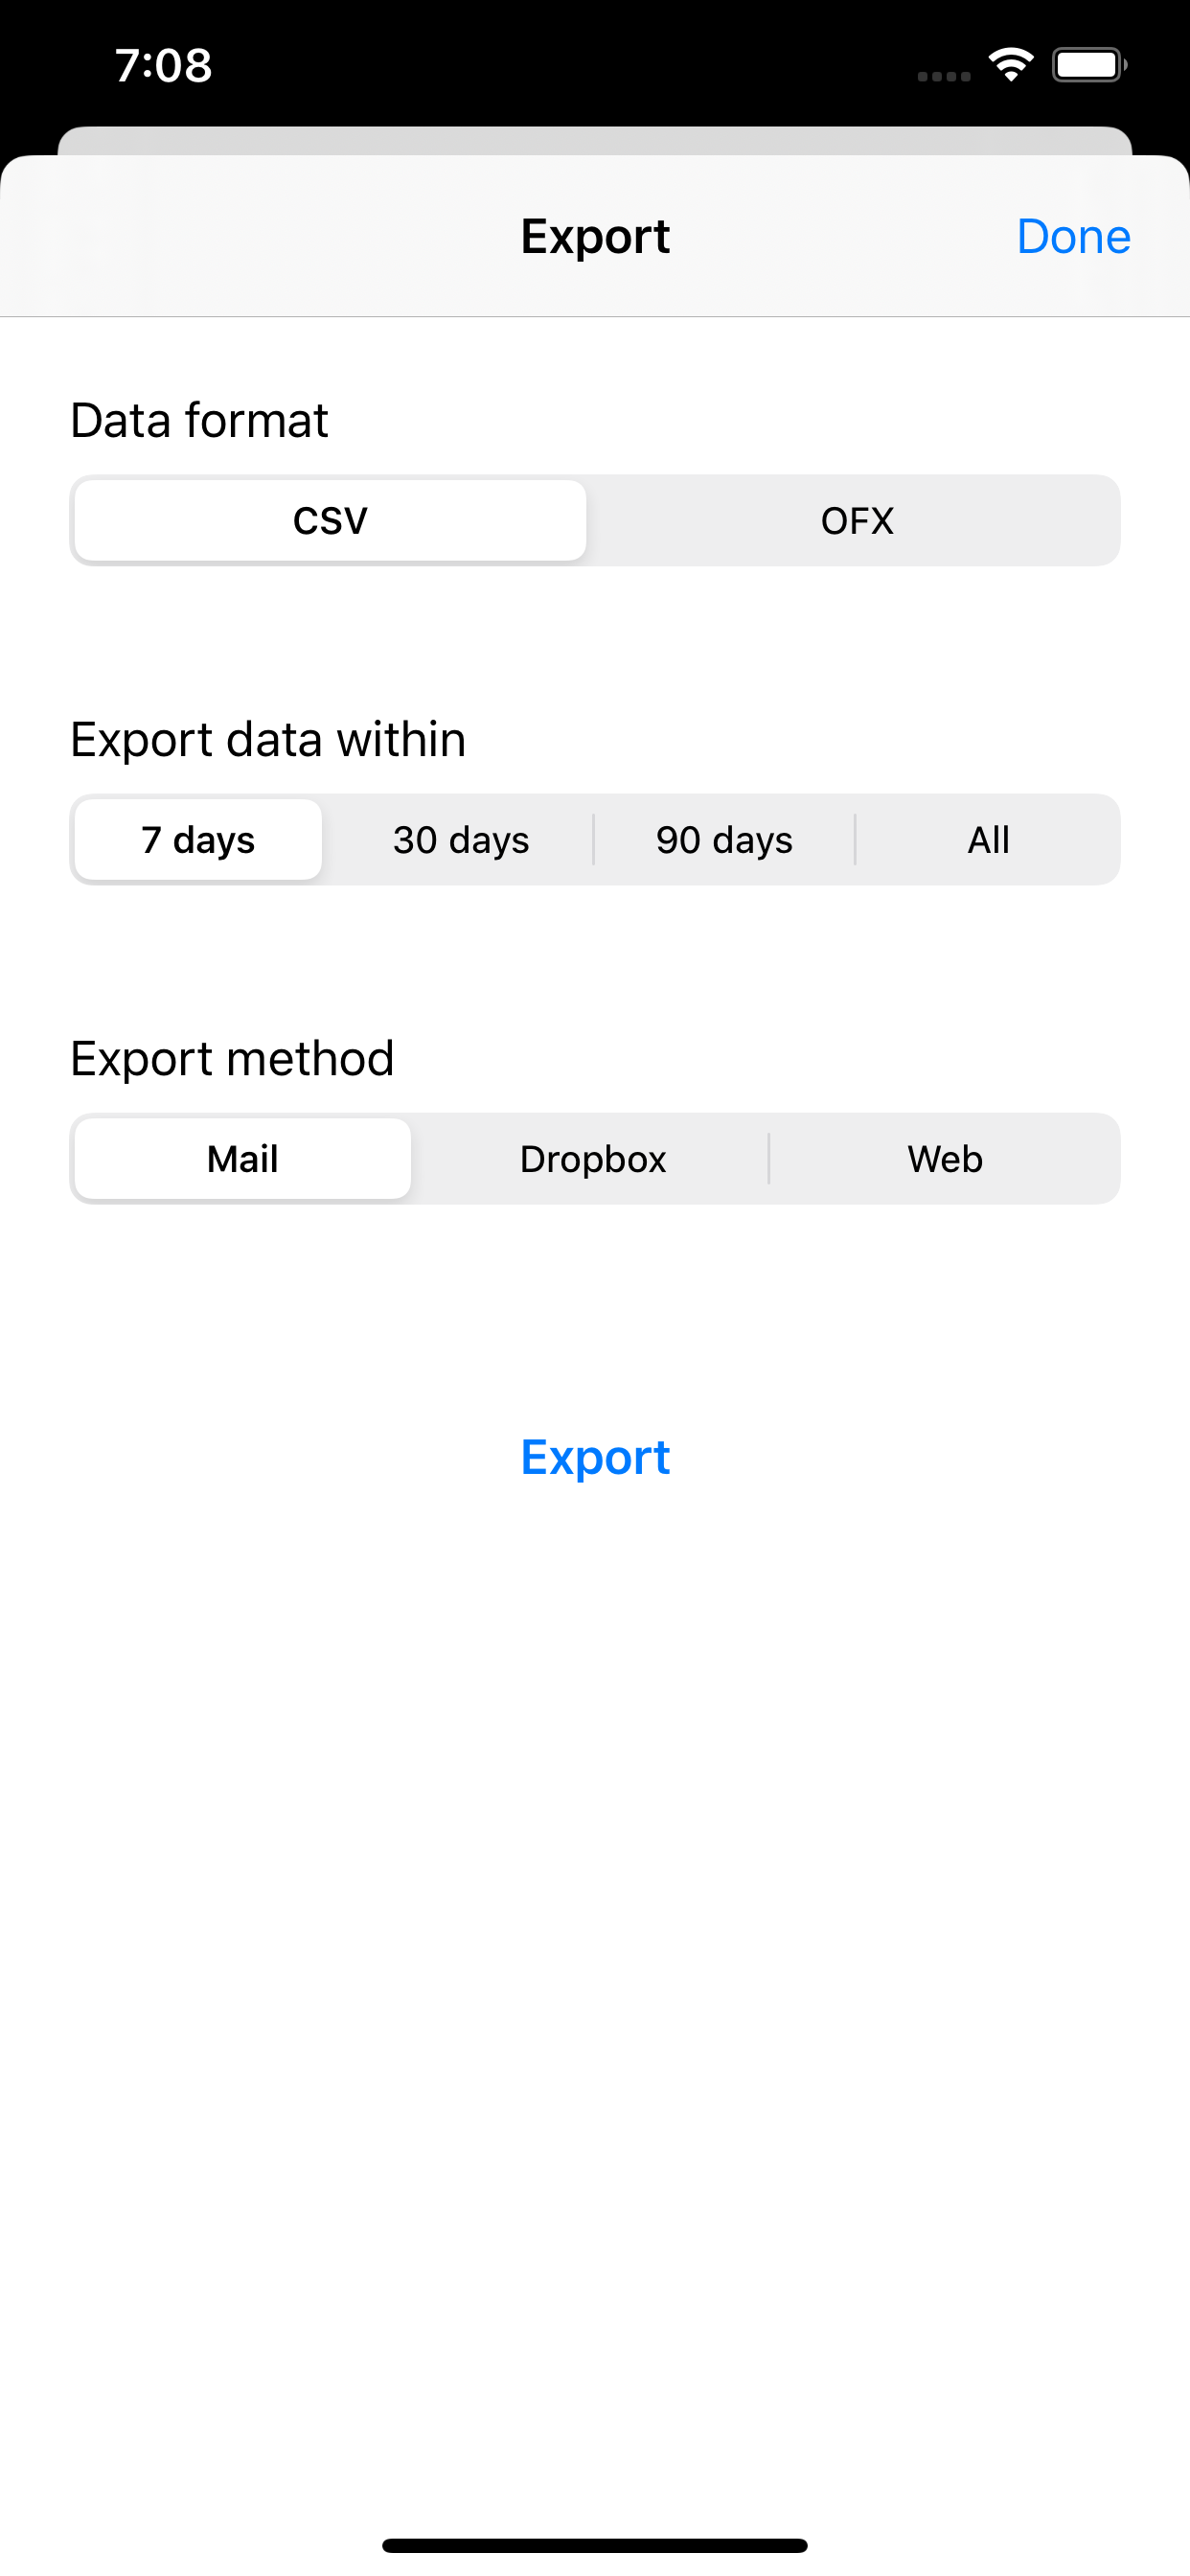Screen dimensions: 1190x2576
Task: Tap the Export method section label
Action: [x=232, y=1058]
